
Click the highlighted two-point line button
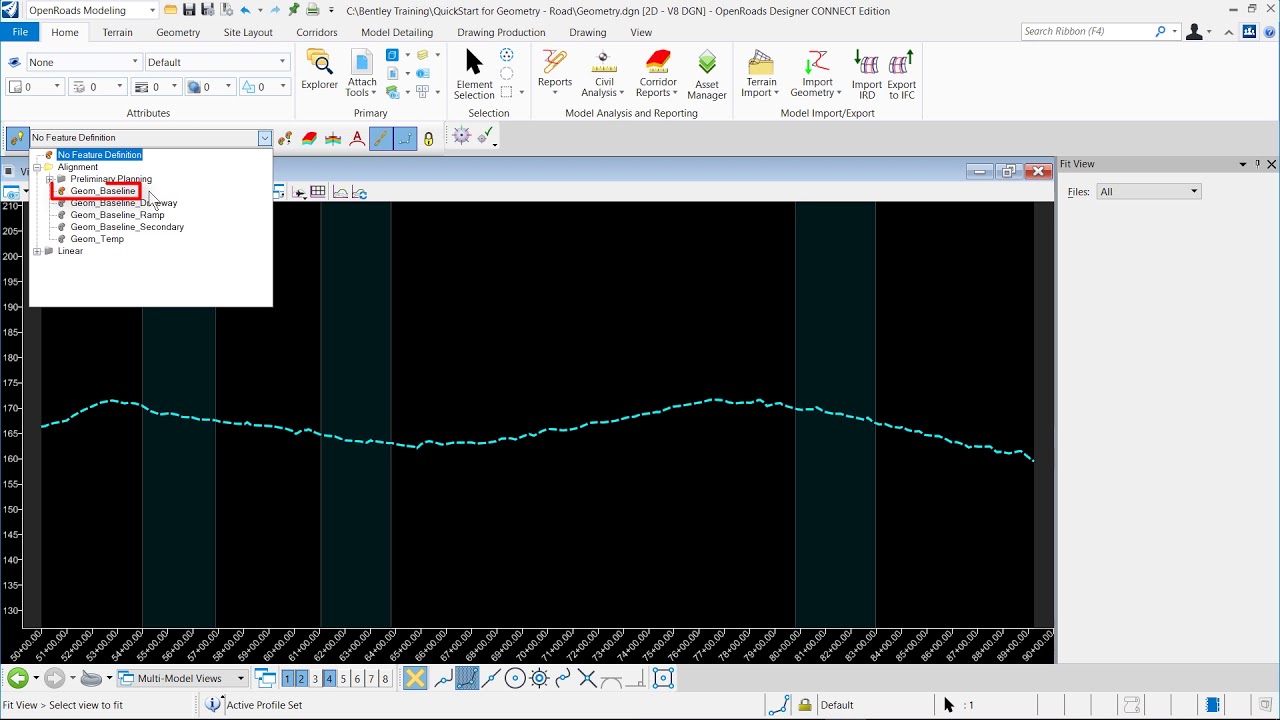click(405, 139)
